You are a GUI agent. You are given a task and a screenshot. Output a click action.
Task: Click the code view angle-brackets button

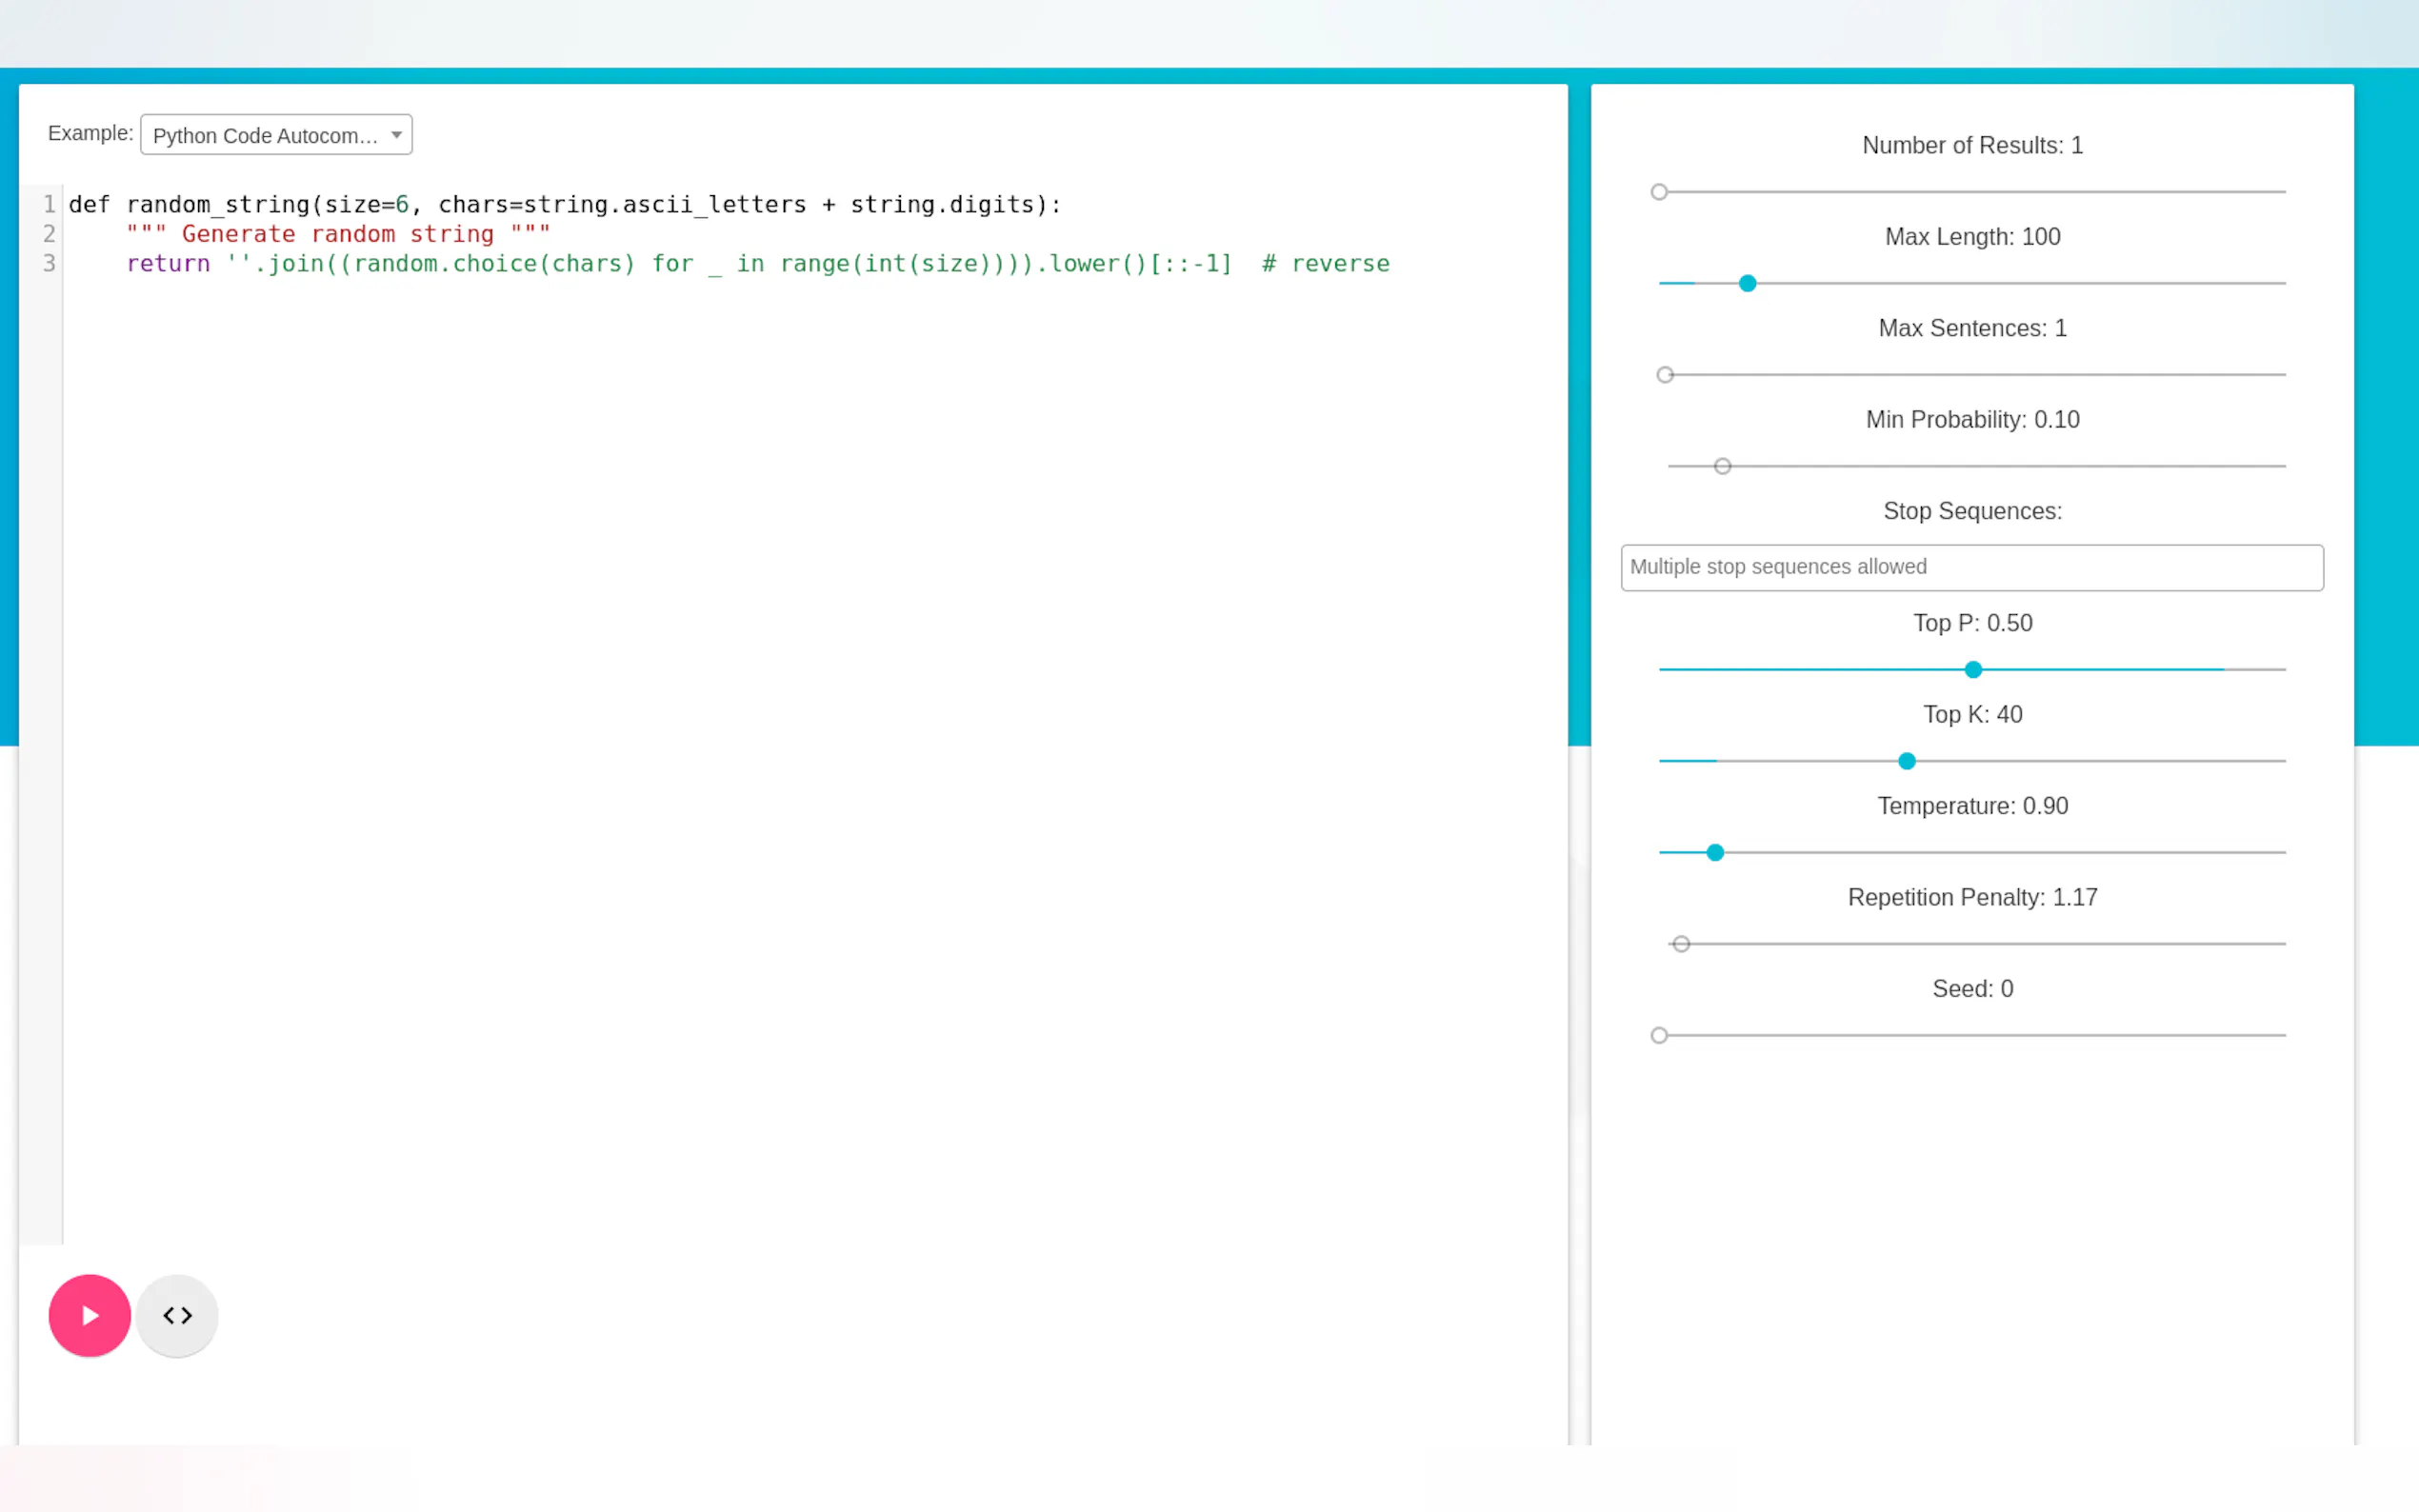[x=177, y=1315]
